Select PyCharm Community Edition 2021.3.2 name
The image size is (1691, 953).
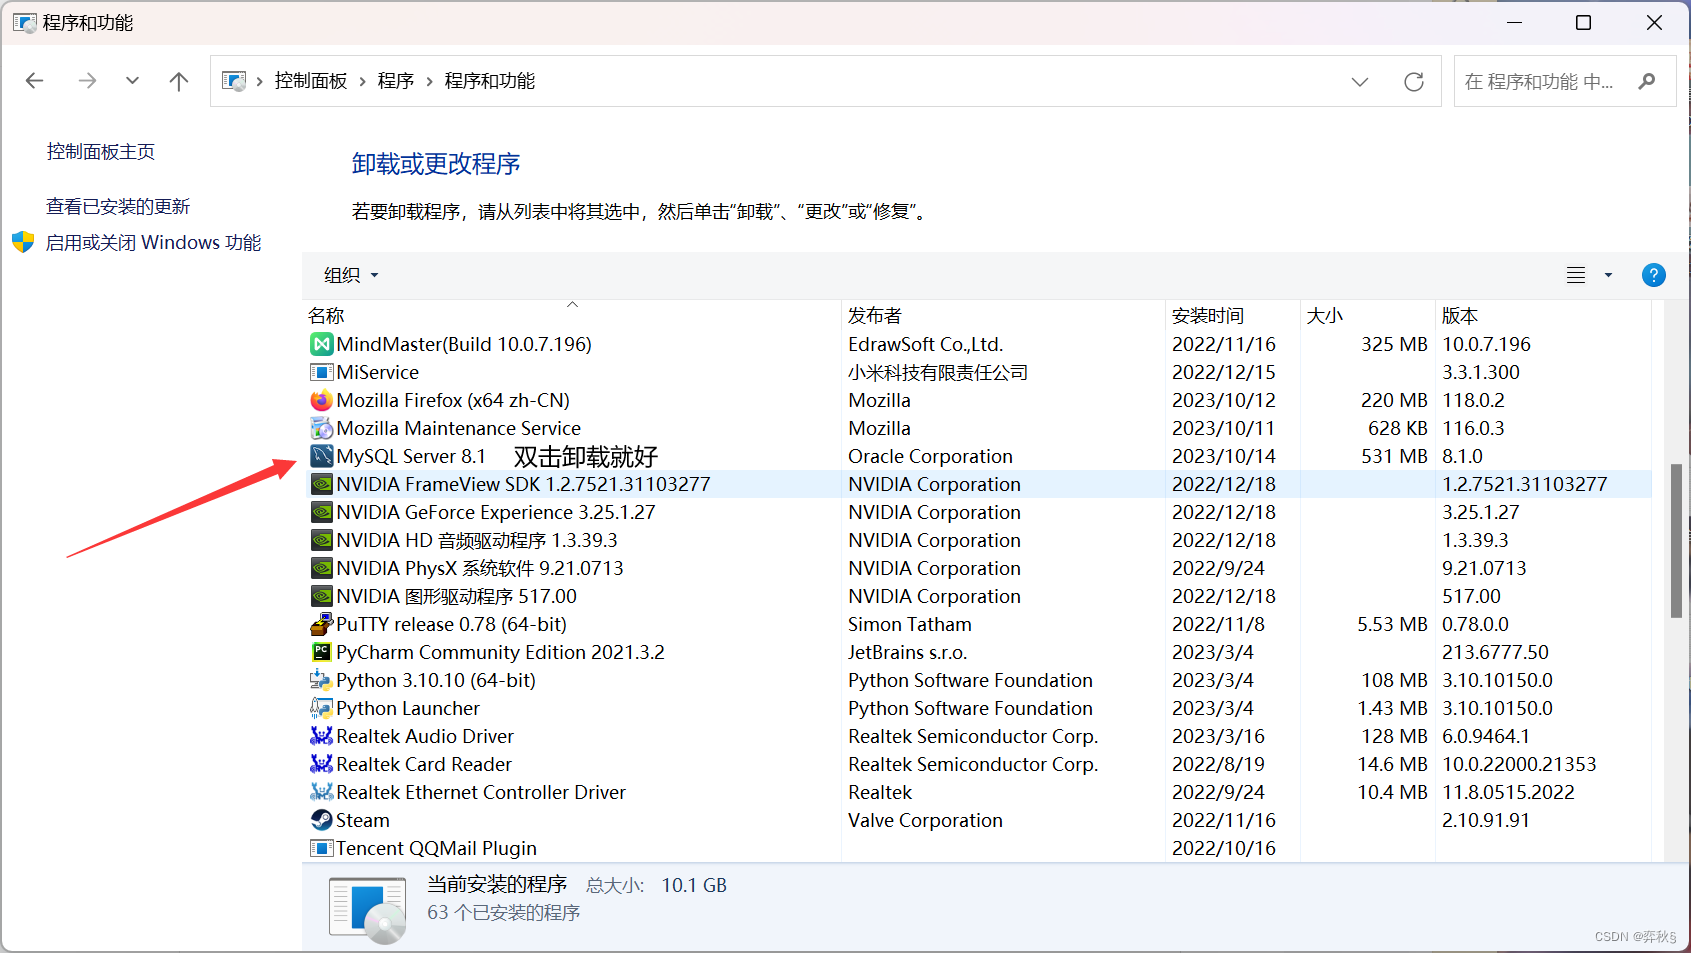click(x=500, y=653)
